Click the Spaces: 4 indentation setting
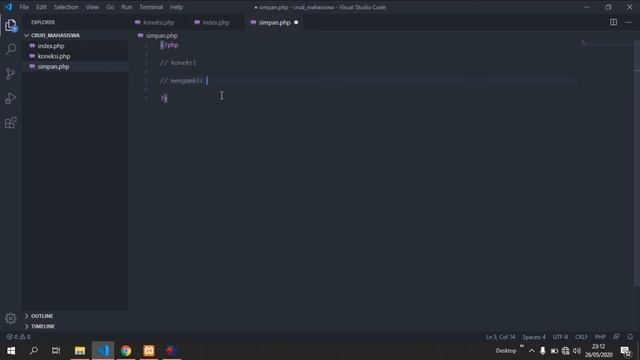640x360 pixels. pyautogui.click(x=533, y=337)
